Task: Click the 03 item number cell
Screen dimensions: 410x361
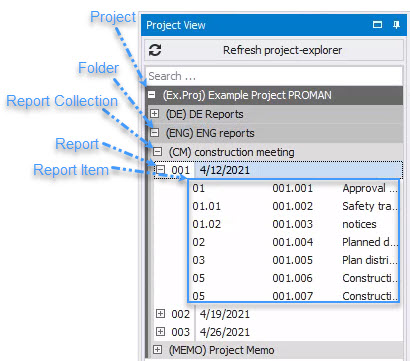Action: [198, 260]
